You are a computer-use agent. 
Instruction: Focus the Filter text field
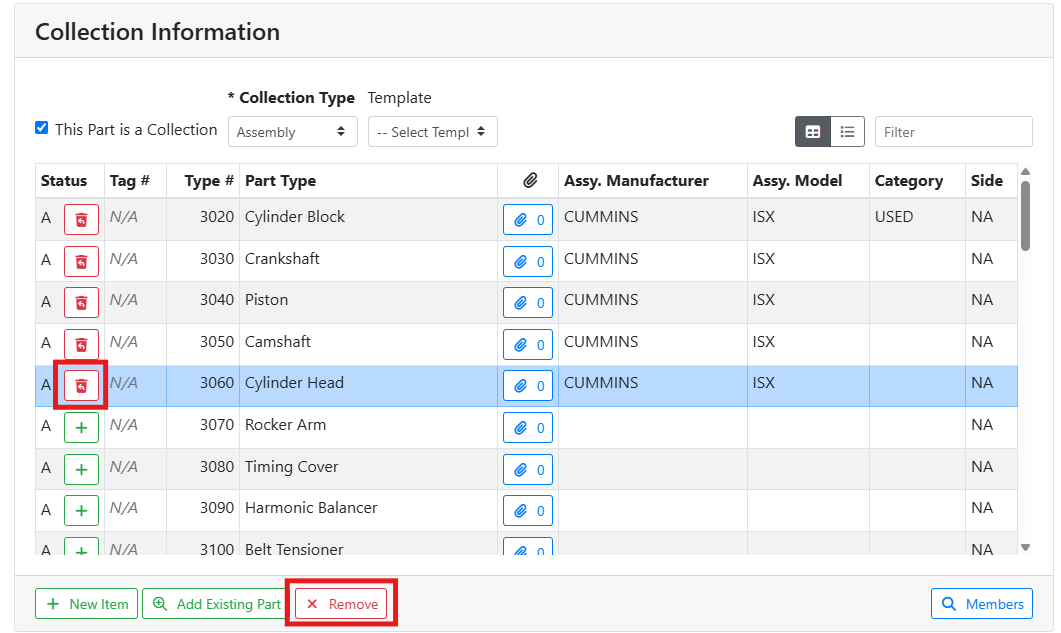(952, 132)
